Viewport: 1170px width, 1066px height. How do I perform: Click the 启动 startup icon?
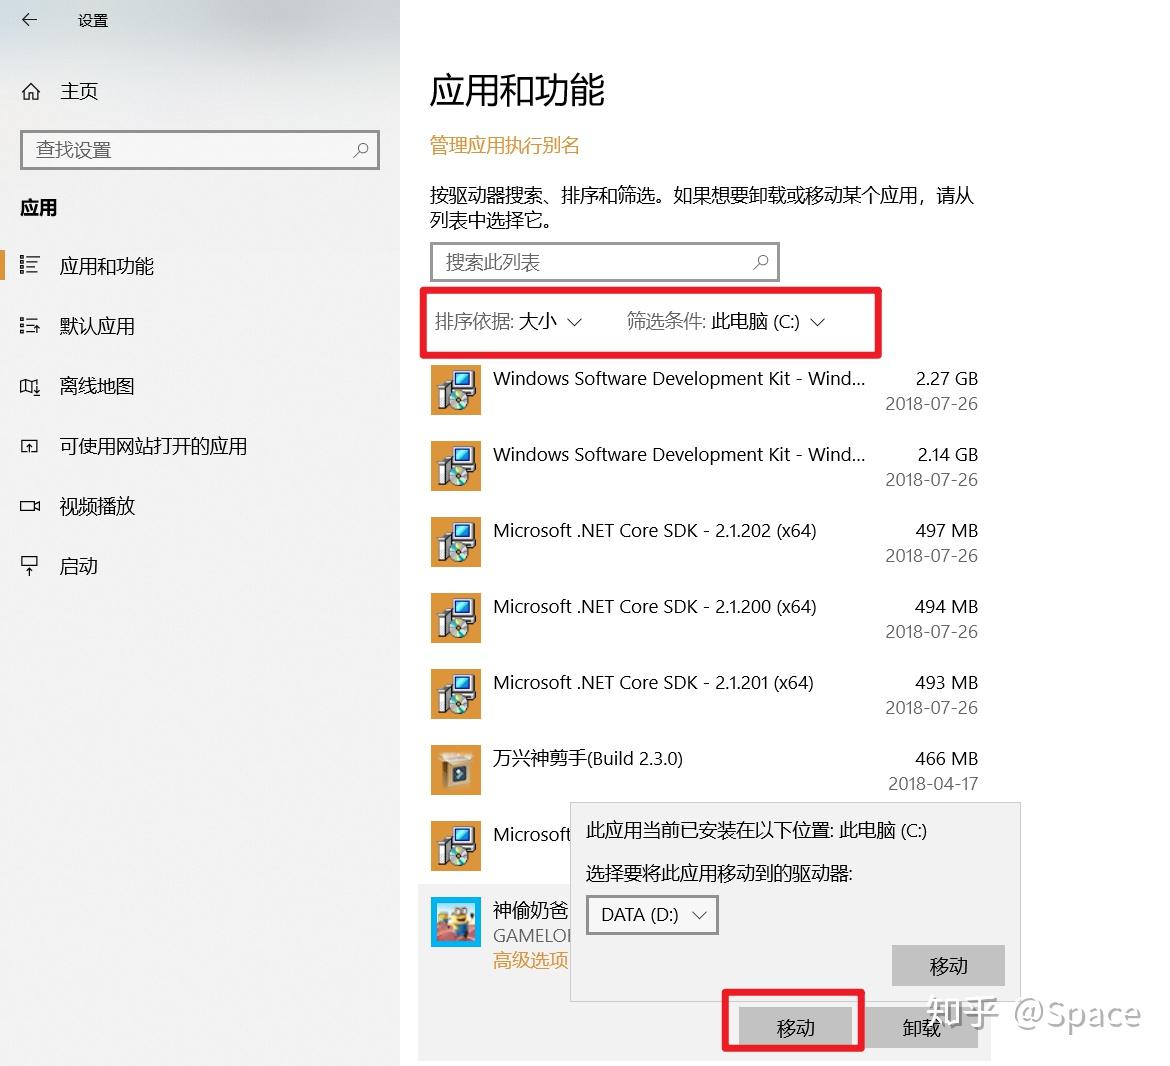(29, 565)
